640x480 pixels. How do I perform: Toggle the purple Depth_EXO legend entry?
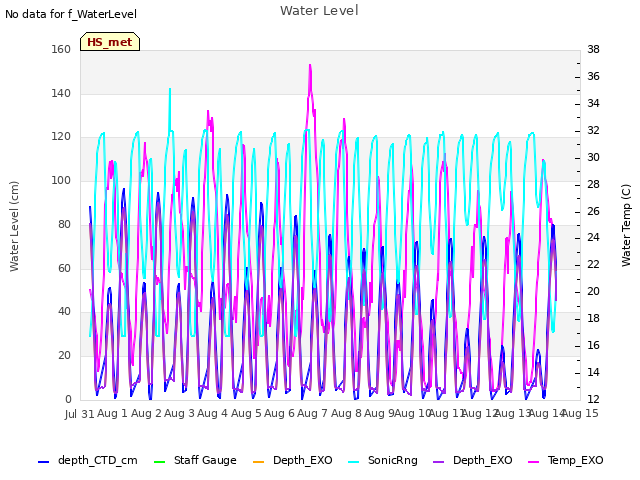pyautogui.click(x=473, y=461)
